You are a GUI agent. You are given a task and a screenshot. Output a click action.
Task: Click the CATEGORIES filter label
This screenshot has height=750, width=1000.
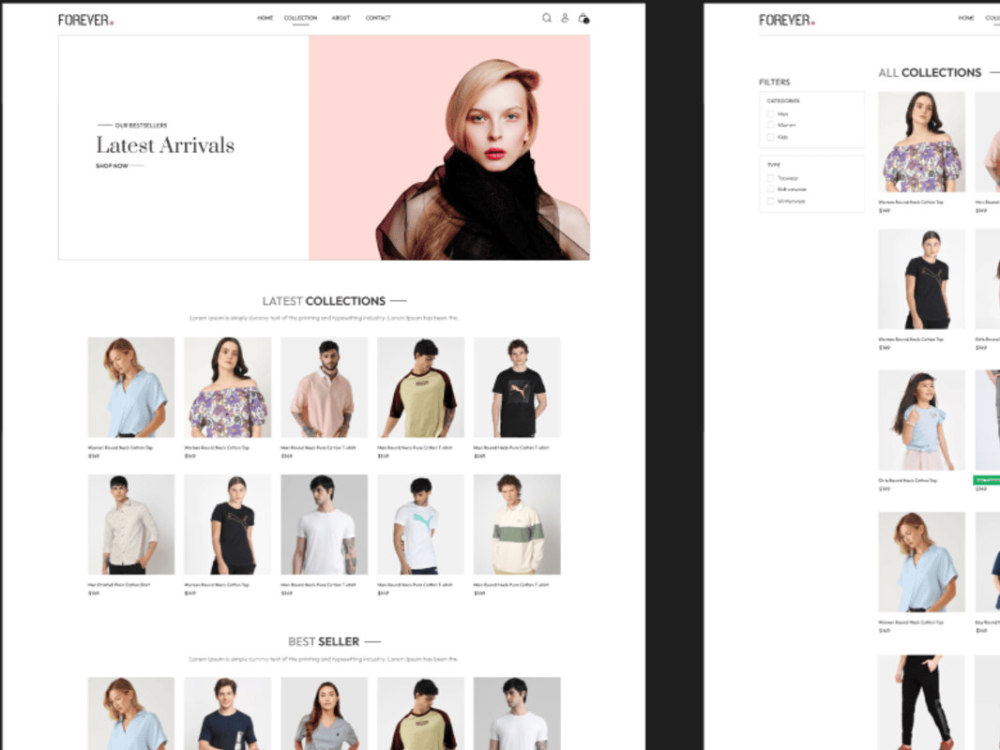pos(783,101)
